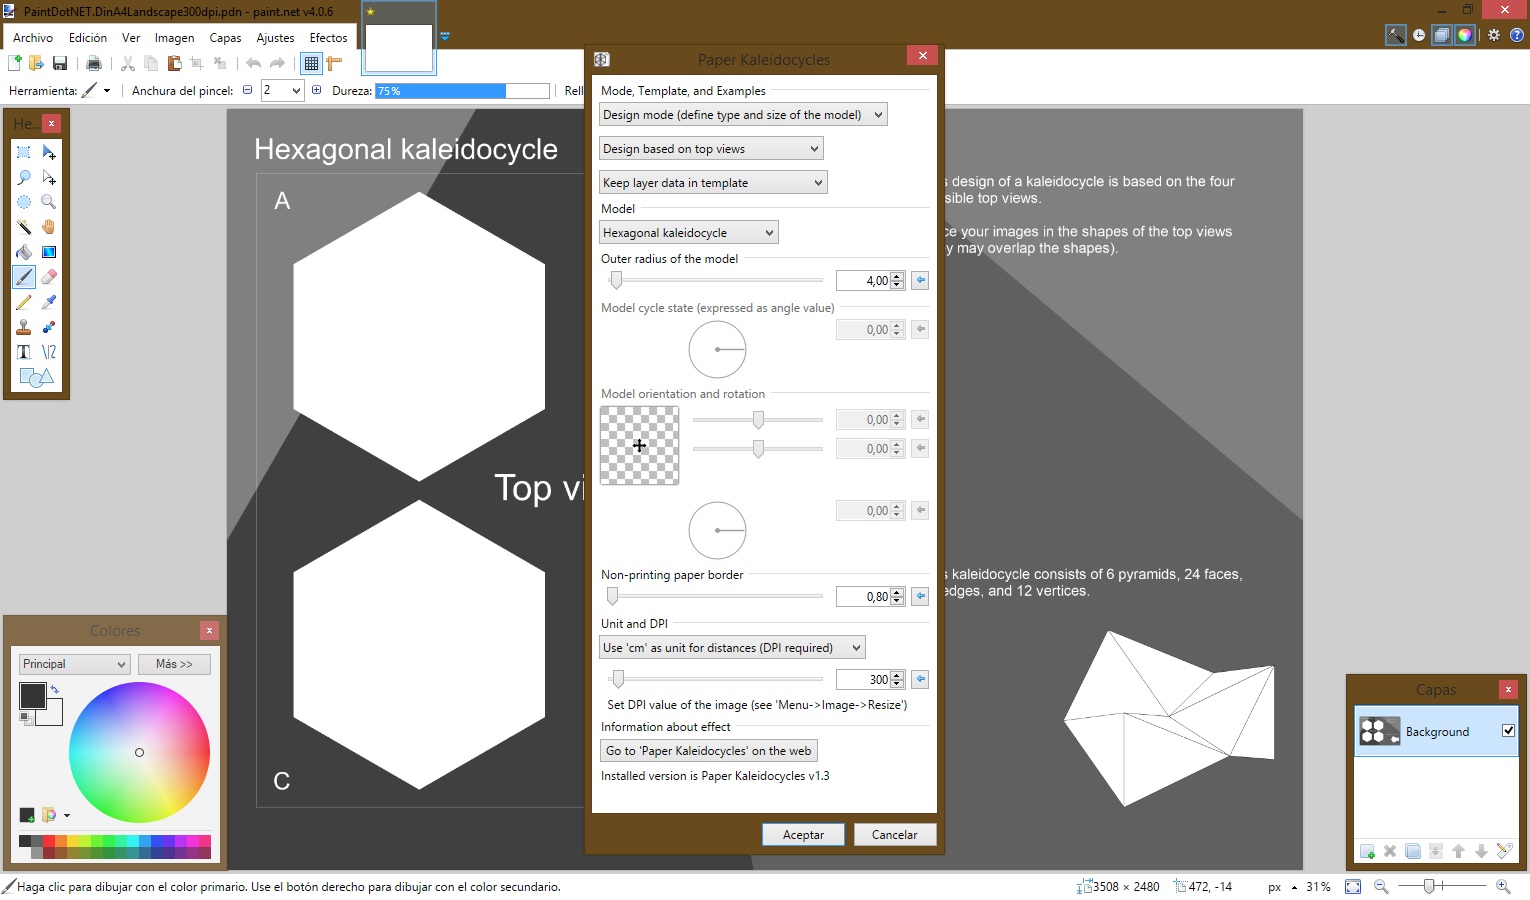
Task: Reset the DPI value
Action: pos(920,679)
